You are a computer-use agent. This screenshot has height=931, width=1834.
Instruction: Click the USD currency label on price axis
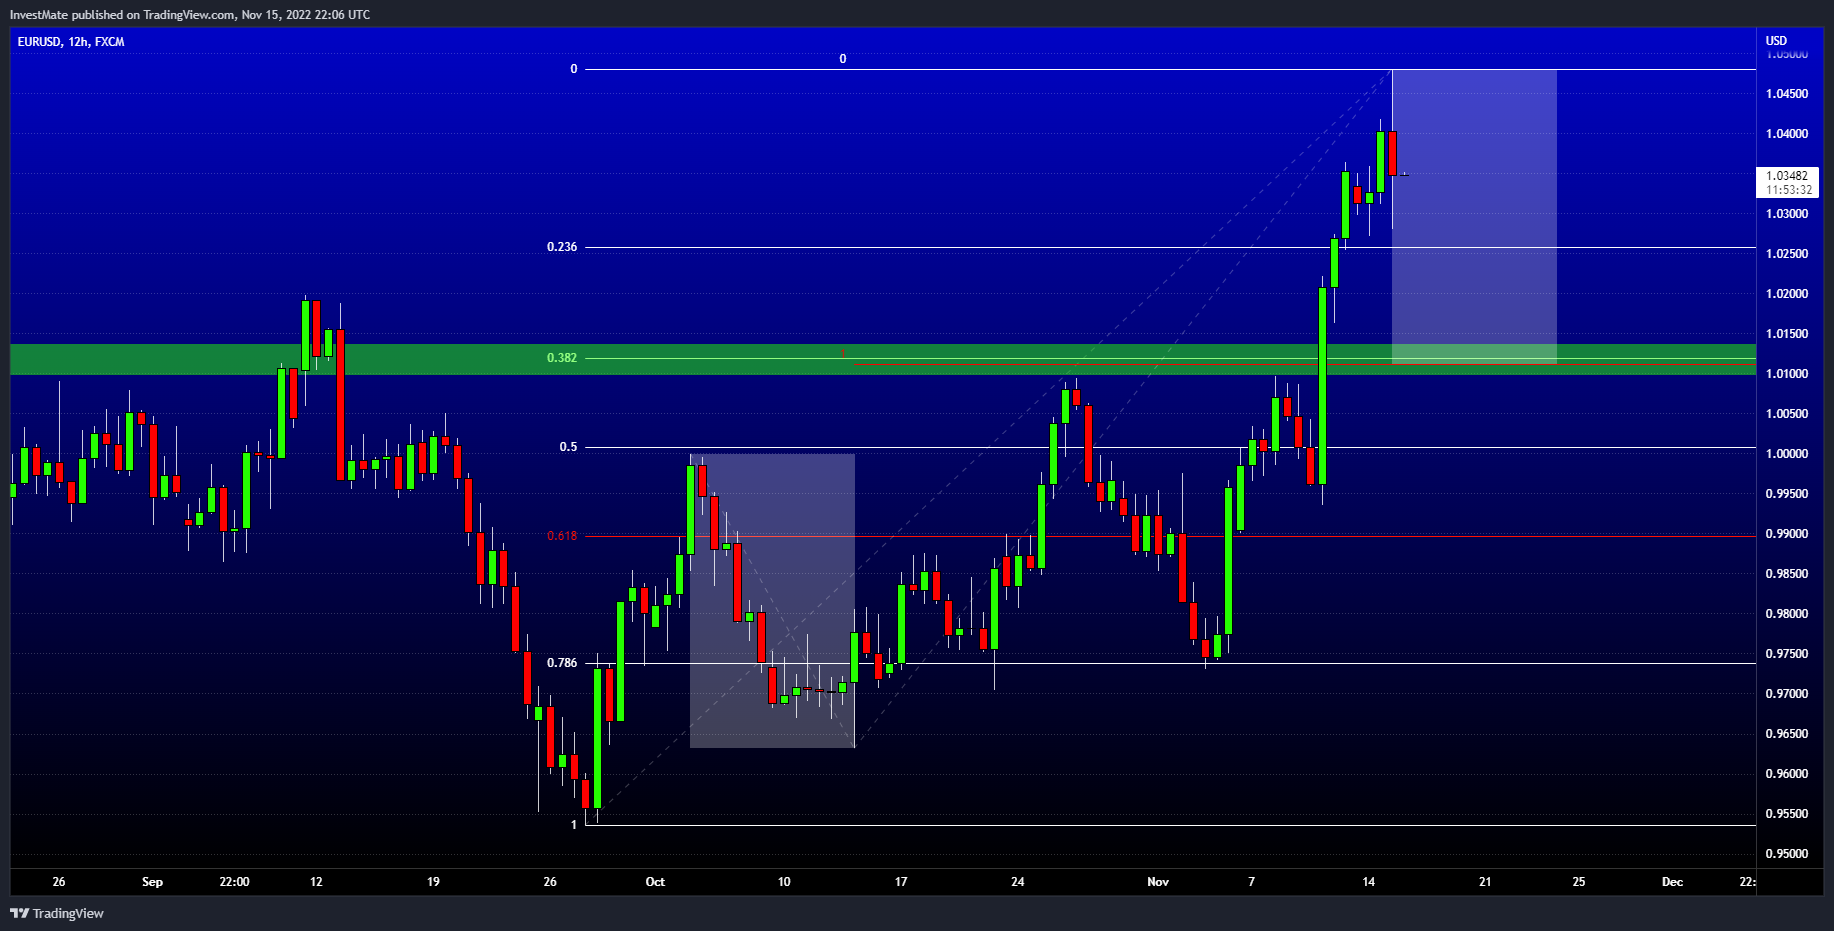click(1776, 41)
